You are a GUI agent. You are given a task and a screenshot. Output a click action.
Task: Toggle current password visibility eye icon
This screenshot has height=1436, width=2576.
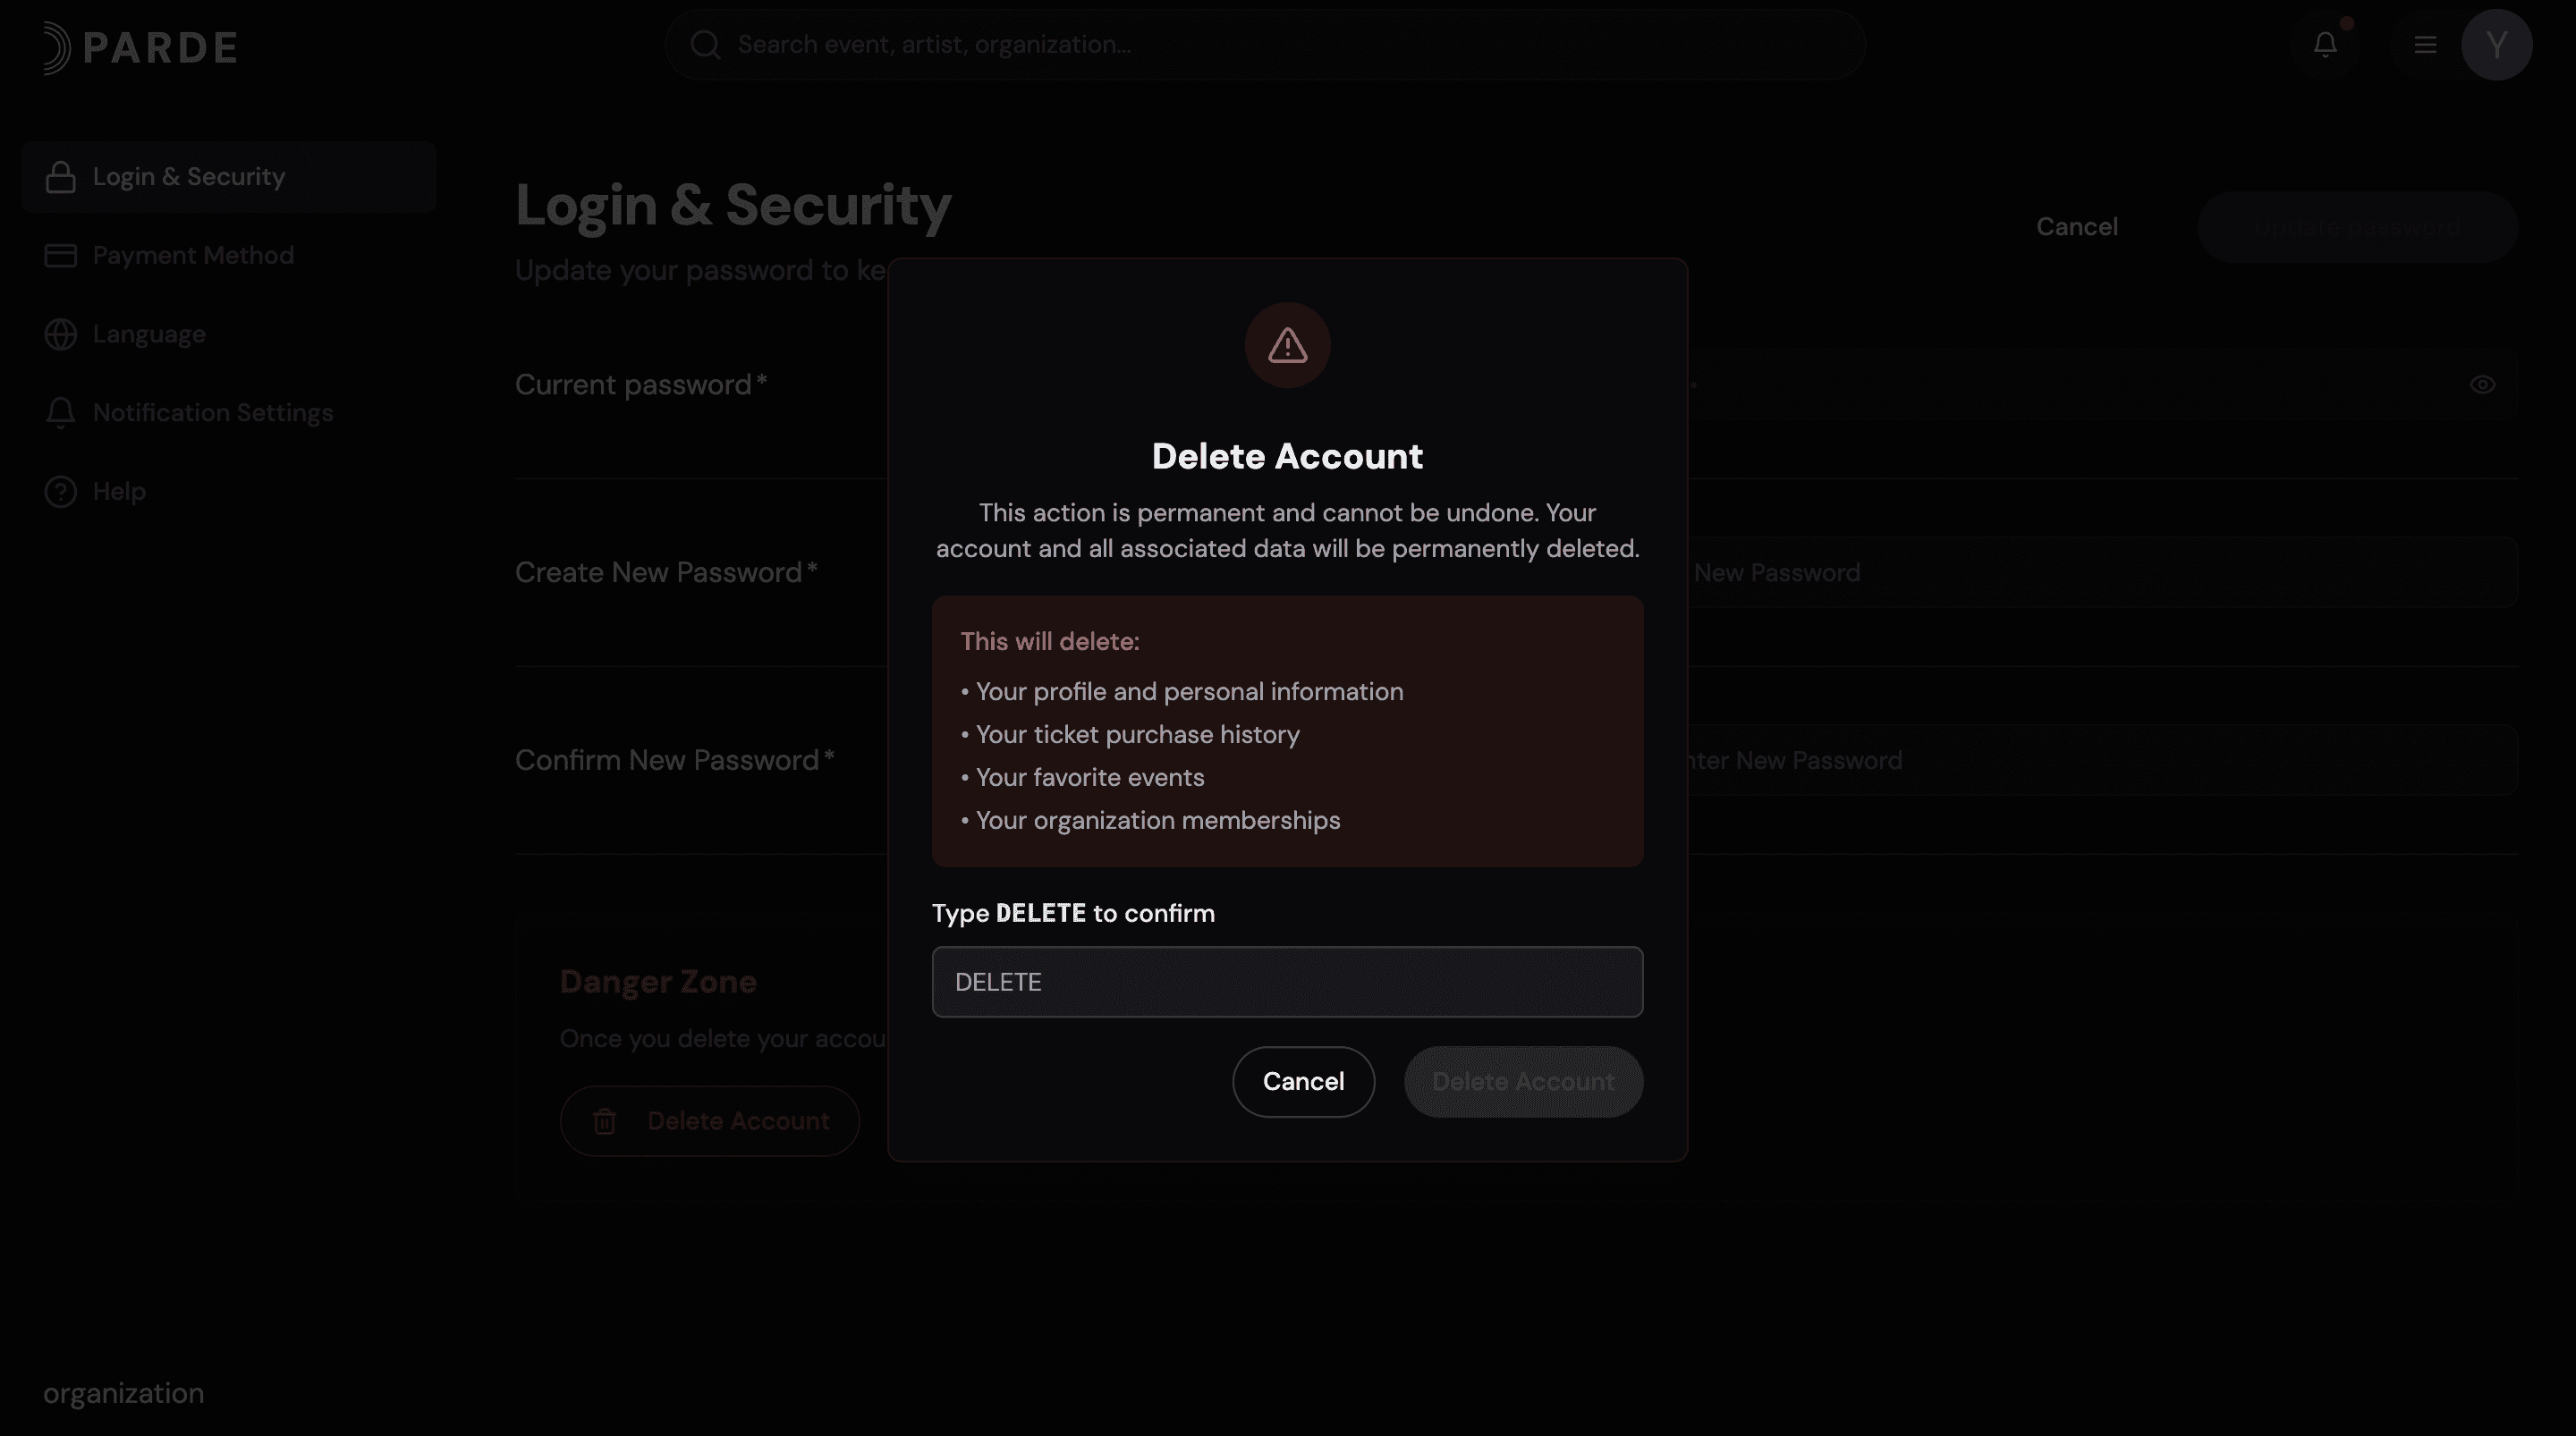point(2482,385)
